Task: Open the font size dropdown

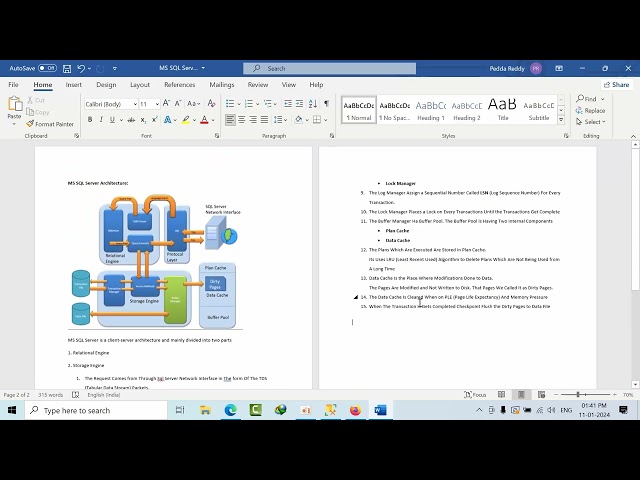Action: tap(157, 104)
